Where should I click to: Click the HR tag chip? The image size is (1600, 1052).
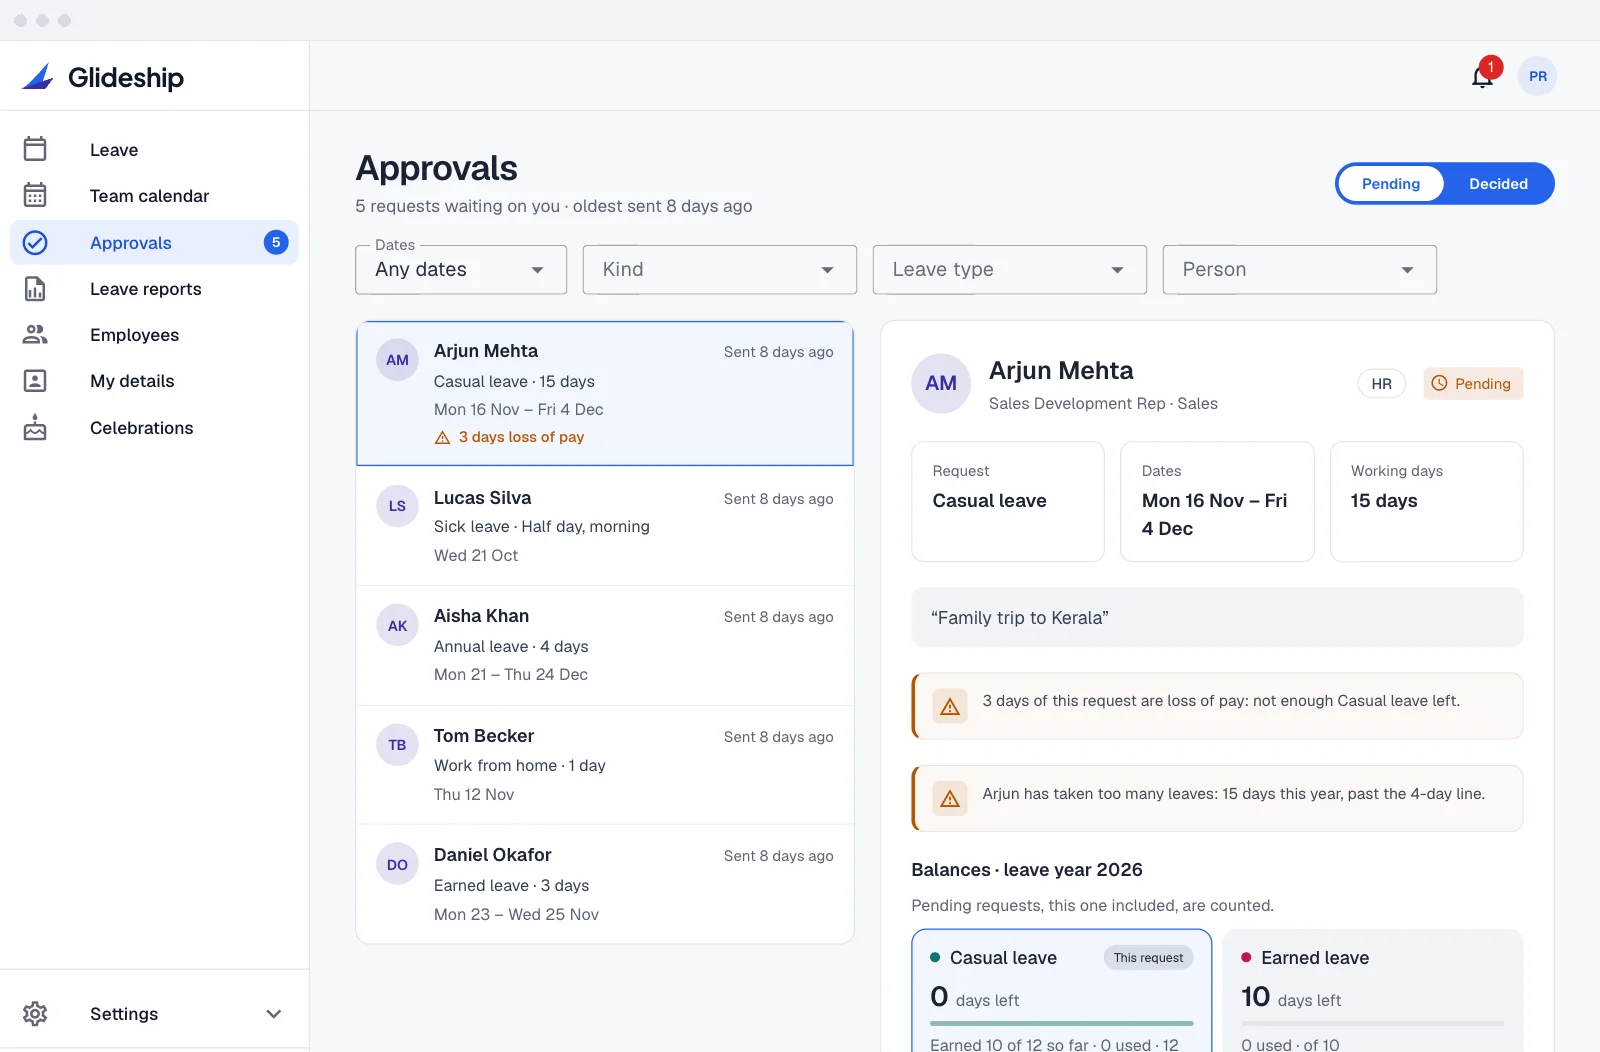click(1382, 384)
